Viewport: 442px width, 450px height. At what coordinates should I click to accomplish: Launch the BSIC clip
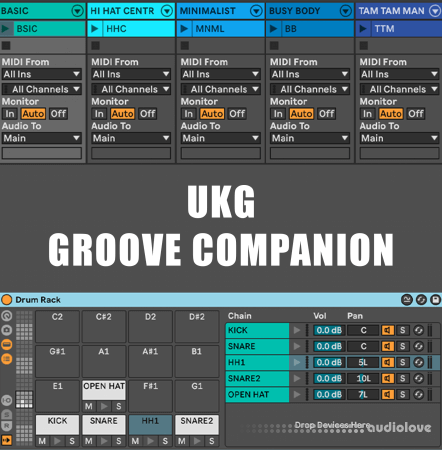(x=5, y=29)
